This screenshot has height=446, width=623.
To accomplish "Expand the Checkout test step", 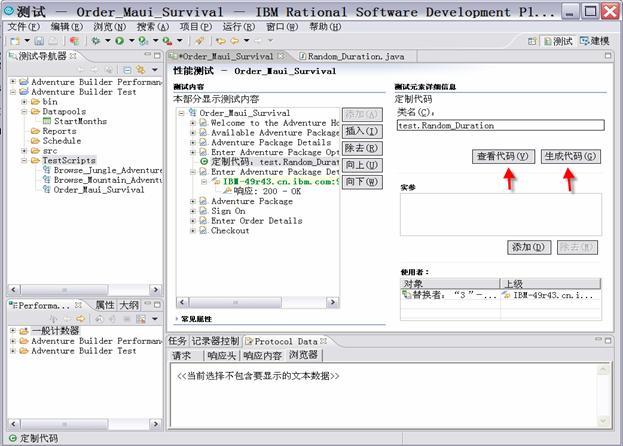I will pyautogui.click(x=192, y=231).
